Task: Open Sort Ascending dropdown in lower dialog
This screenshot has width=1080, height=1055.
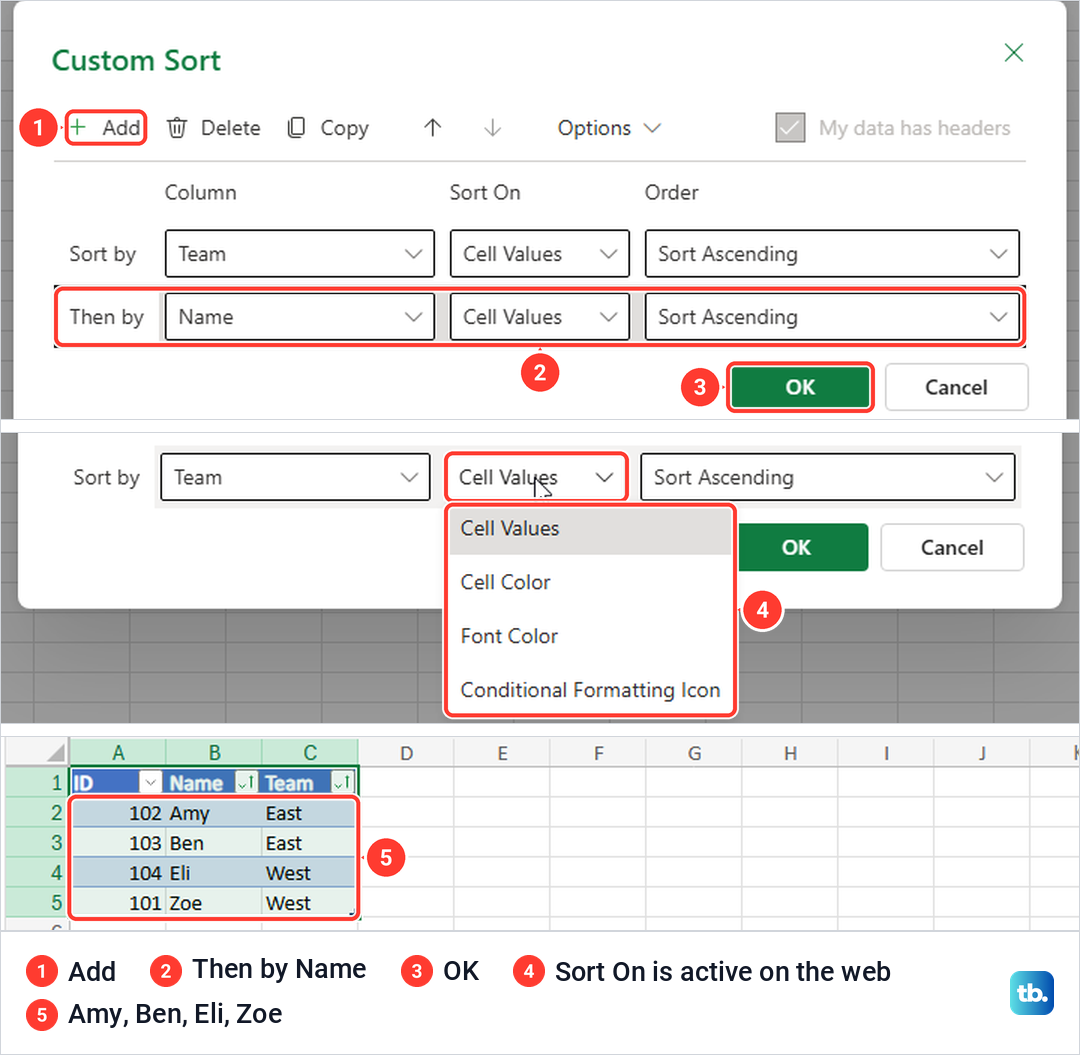Action: tap(827, 477)
